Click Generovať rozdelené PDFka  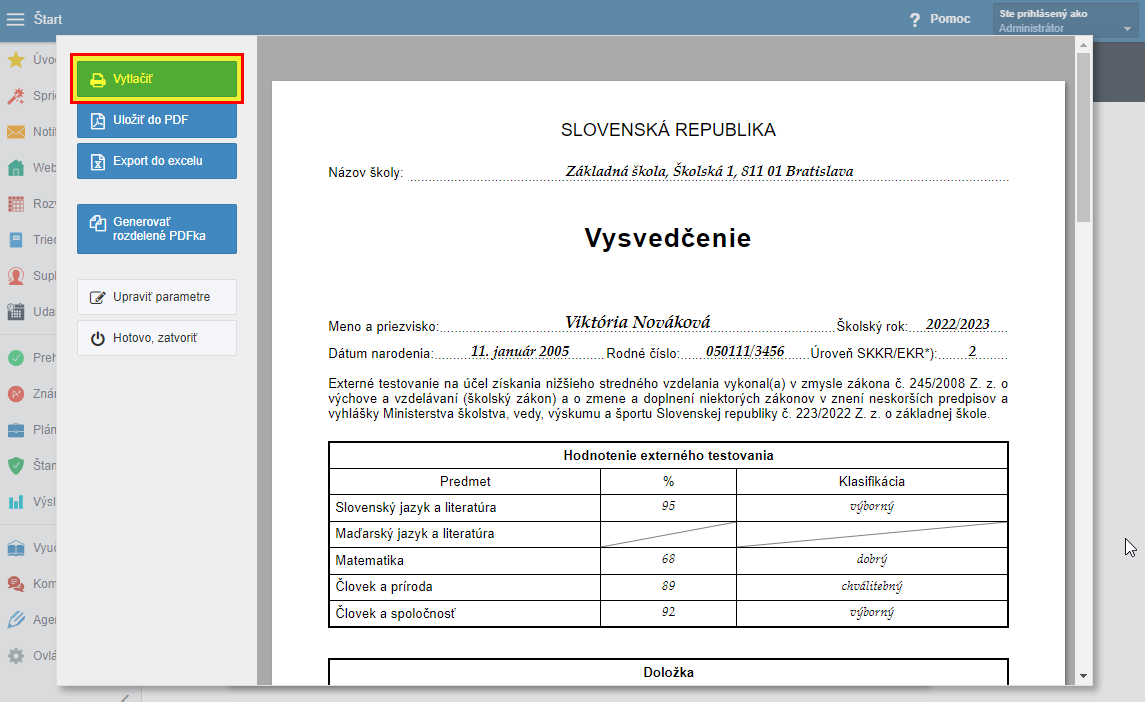(157, 229)
